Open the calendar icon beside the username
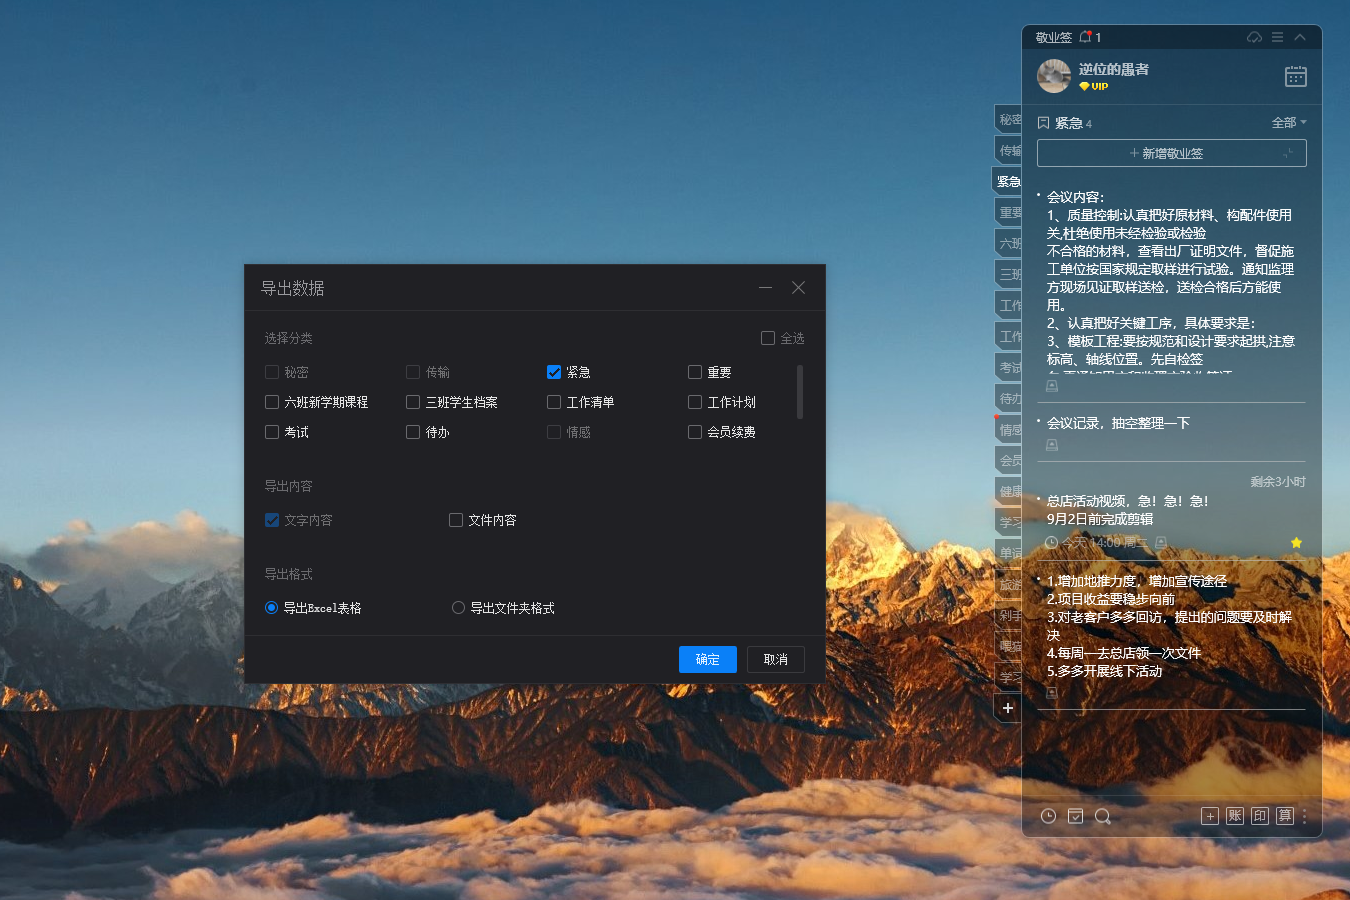Image resolution: width=1350 pixels, height=900 pixels. pos(1295,77)
